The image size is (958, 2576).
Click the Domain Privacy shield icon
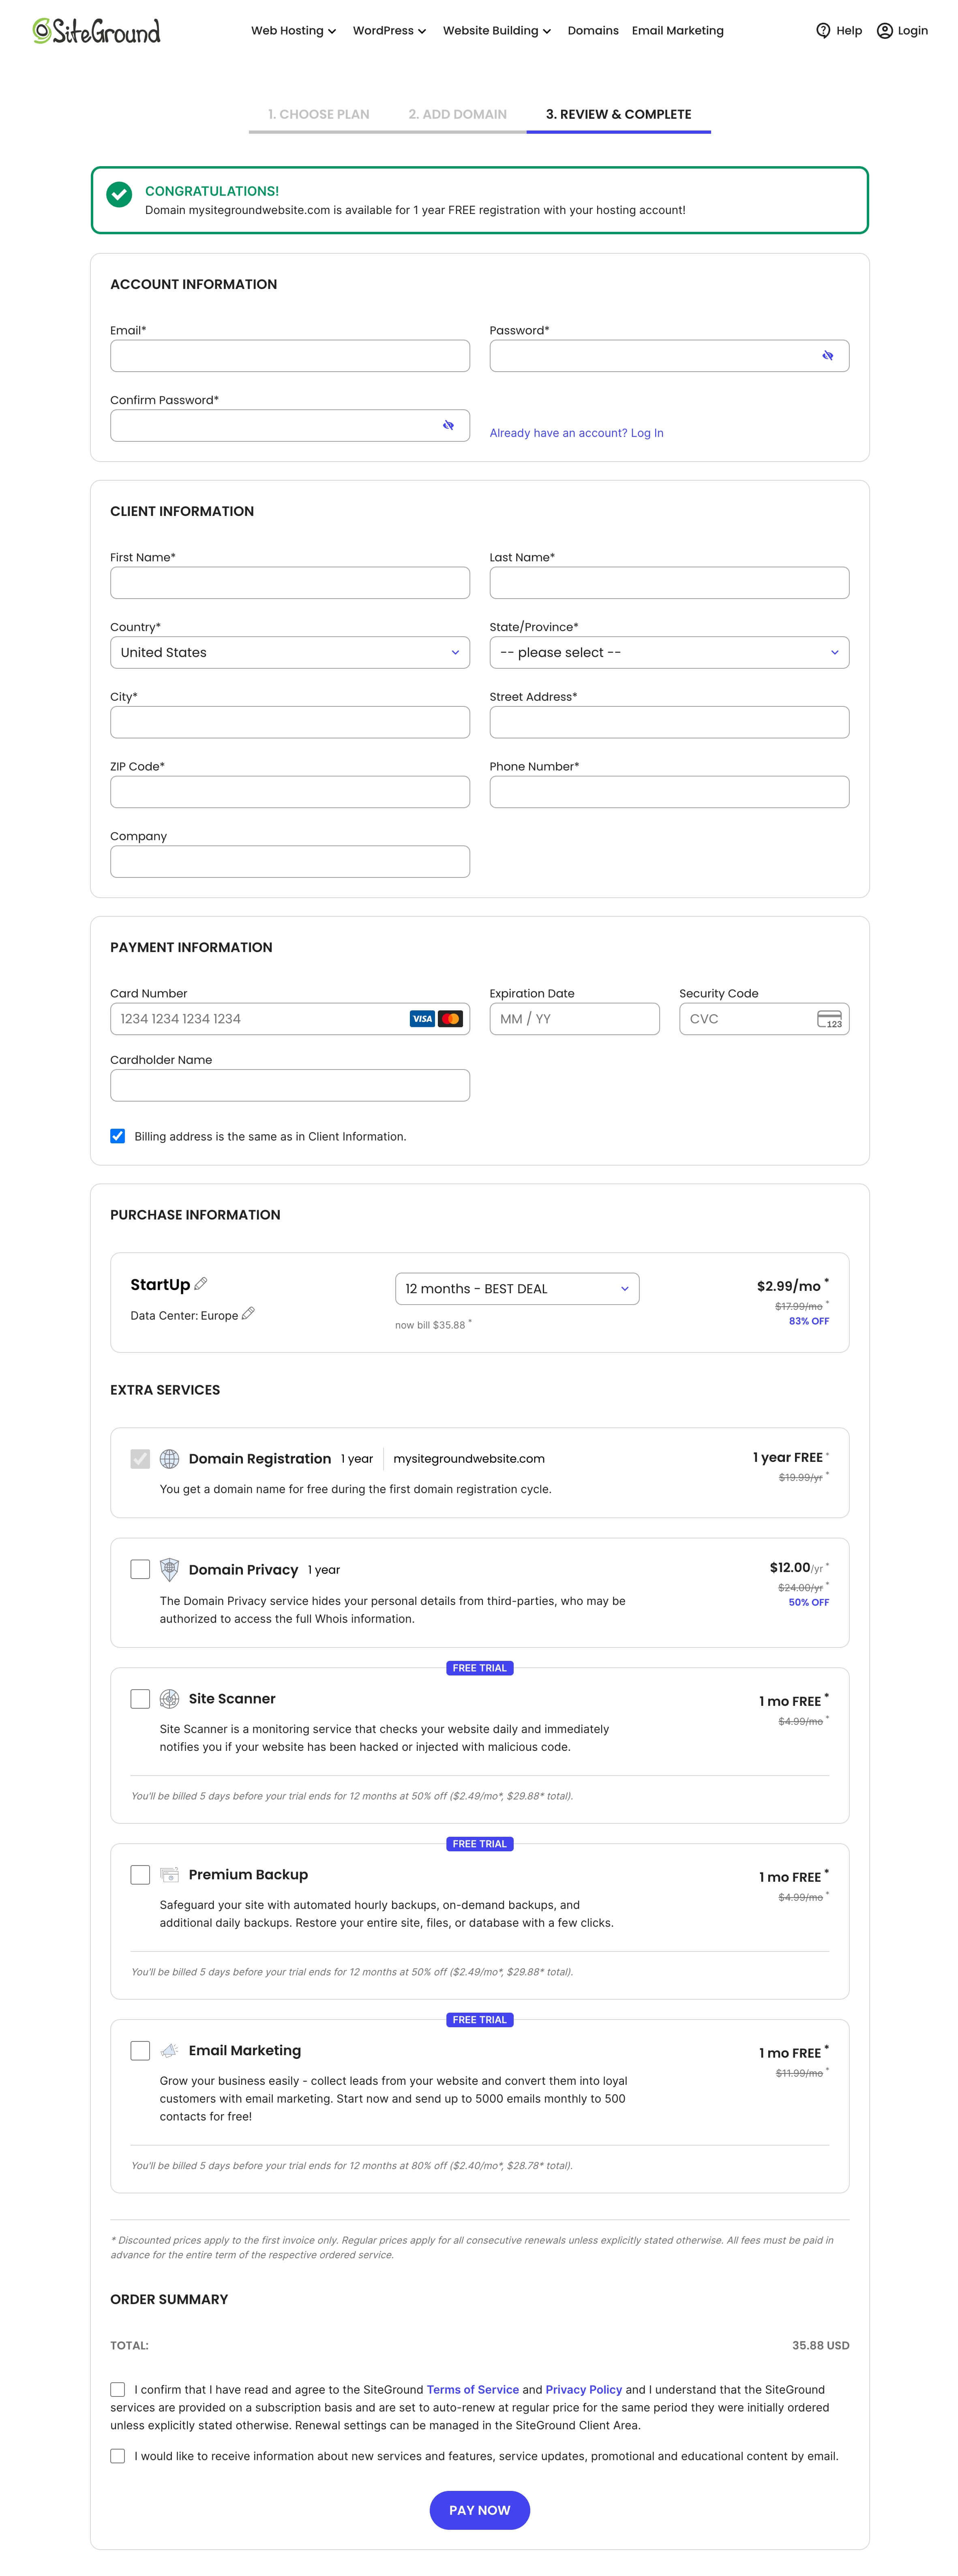tap(170, 1569)
